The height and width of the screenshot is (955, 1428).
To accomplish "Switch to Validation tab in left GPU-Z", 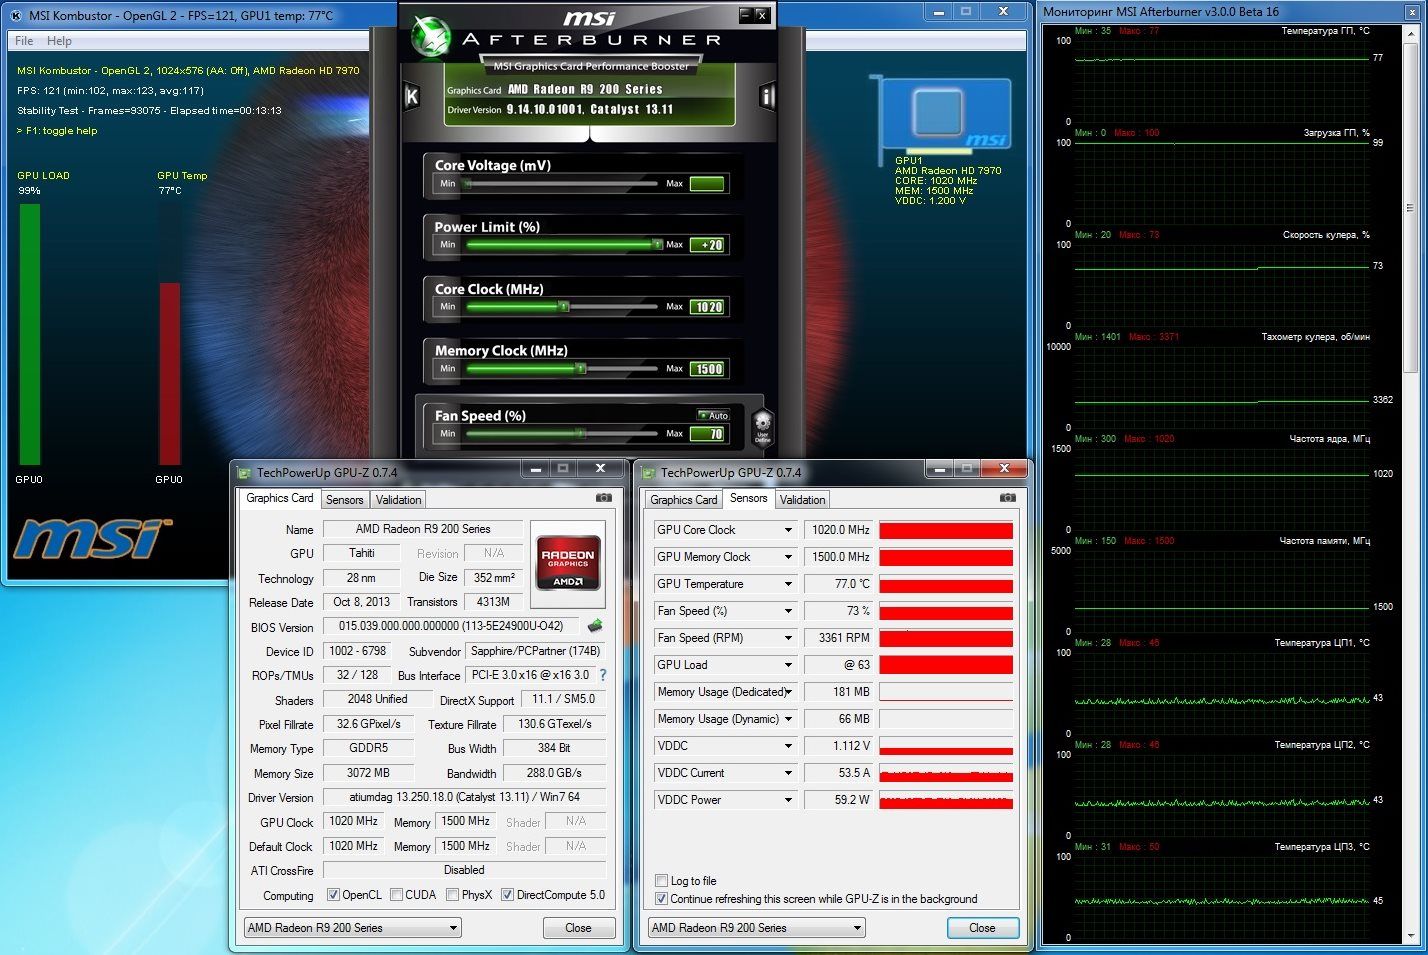I will pos(399,500).
